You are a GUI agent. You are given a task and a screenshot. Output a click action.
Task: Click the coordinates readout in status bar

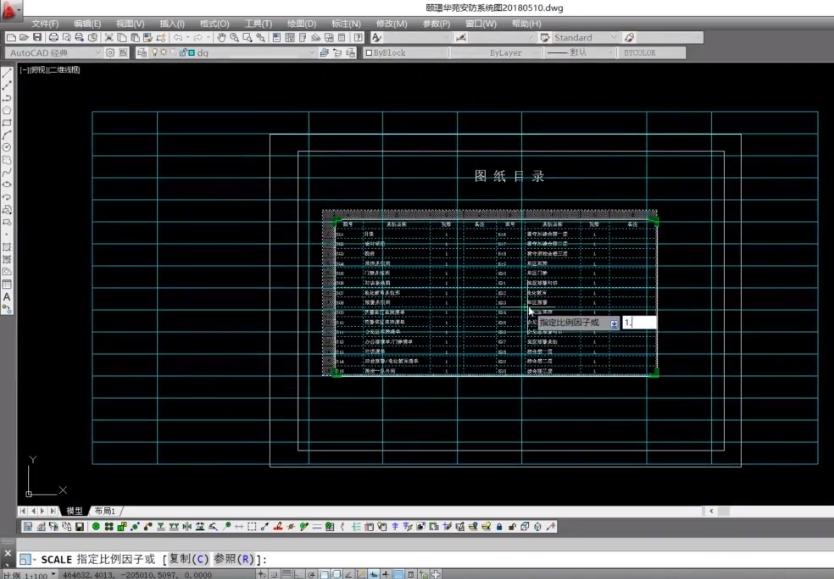[x=136, y=575]
